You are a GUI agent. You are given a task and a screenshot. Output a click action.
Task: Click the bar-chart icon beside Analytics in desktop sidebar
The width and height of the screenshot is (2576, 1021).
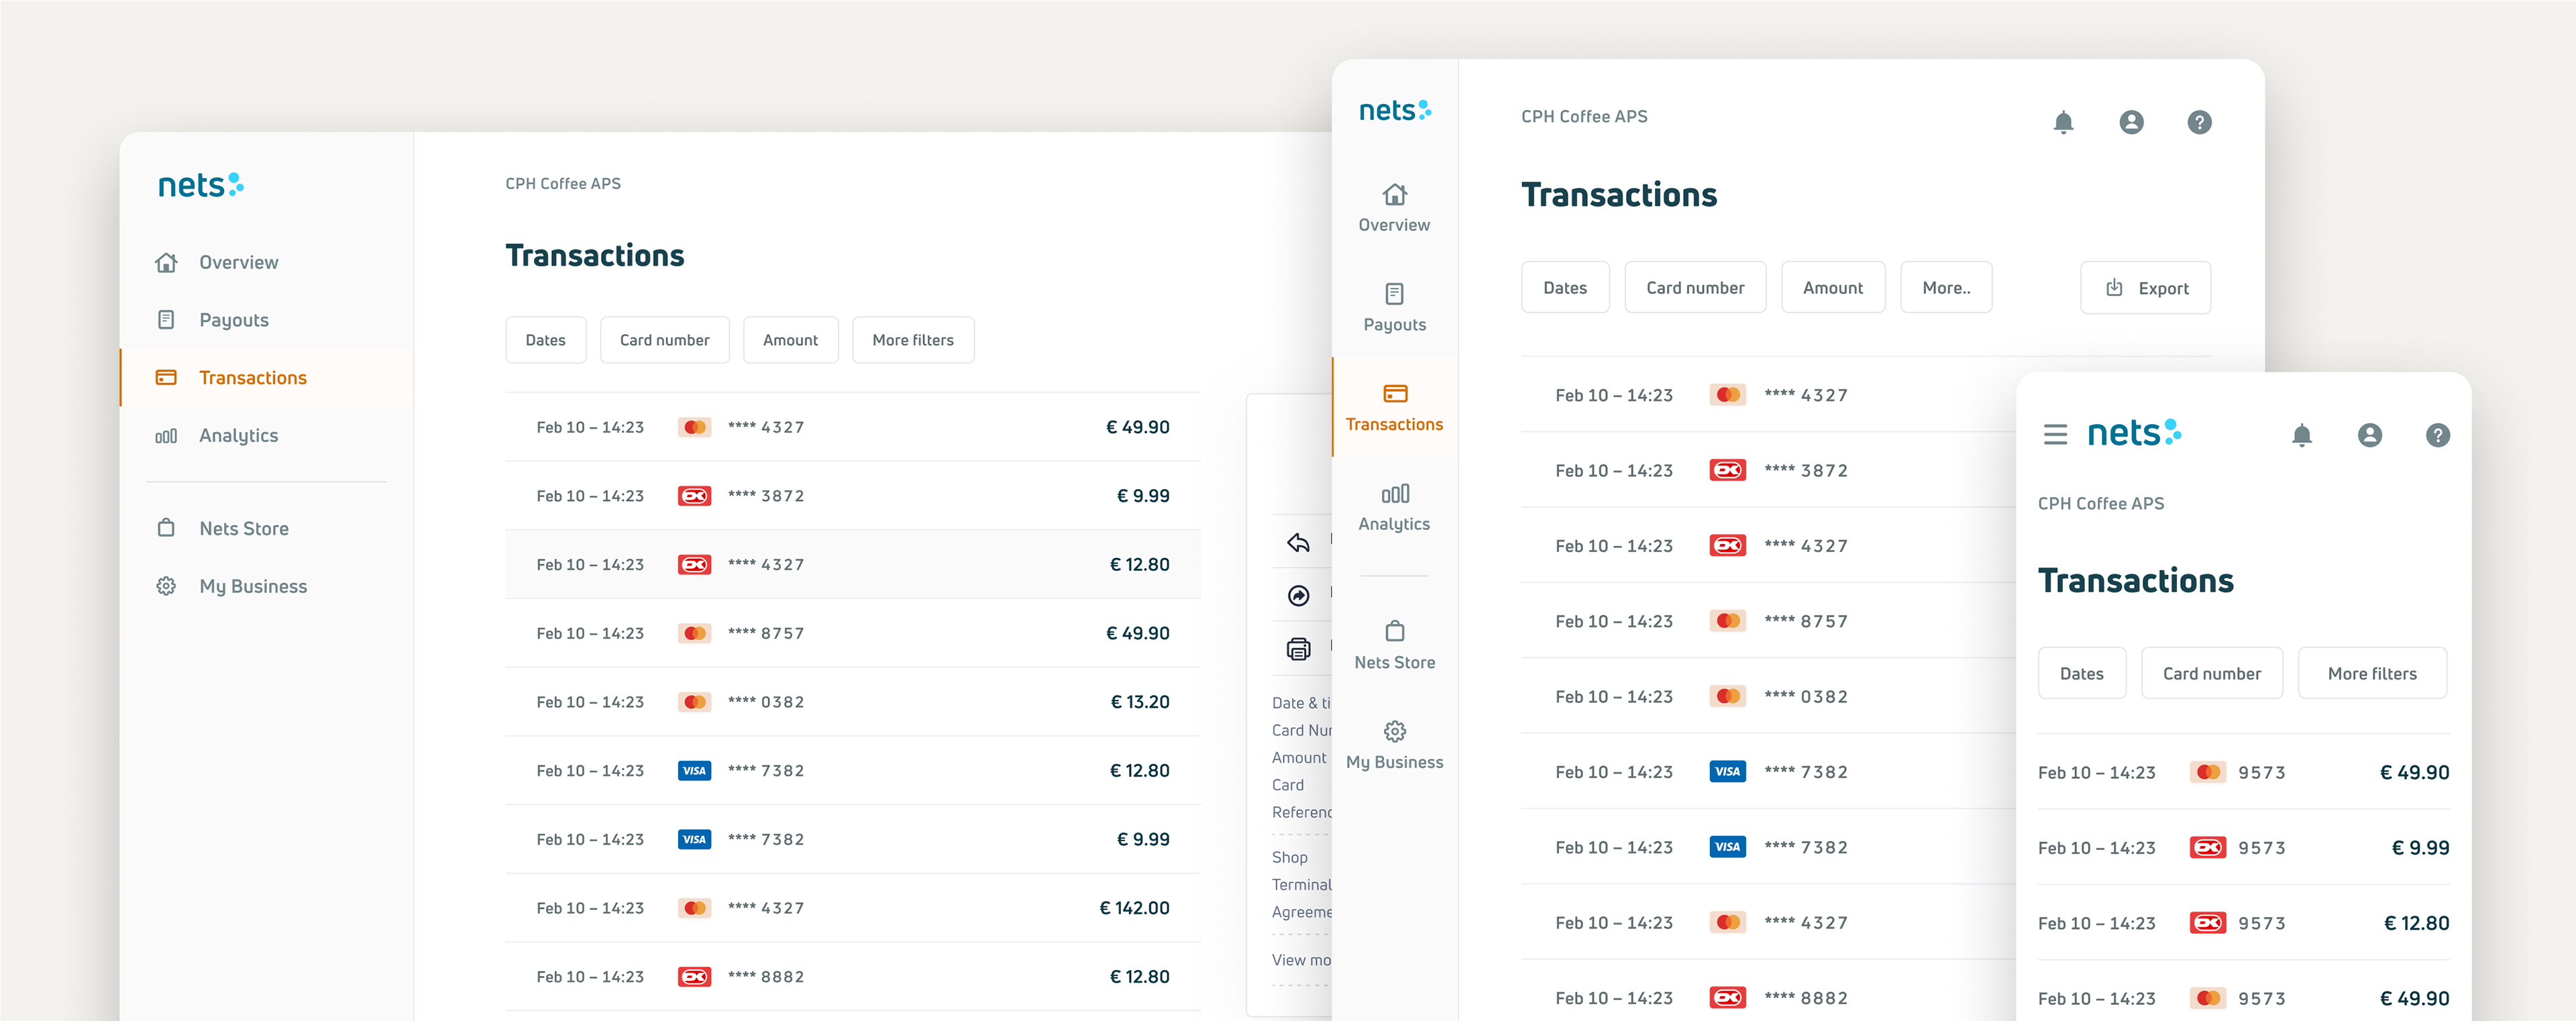166,436
